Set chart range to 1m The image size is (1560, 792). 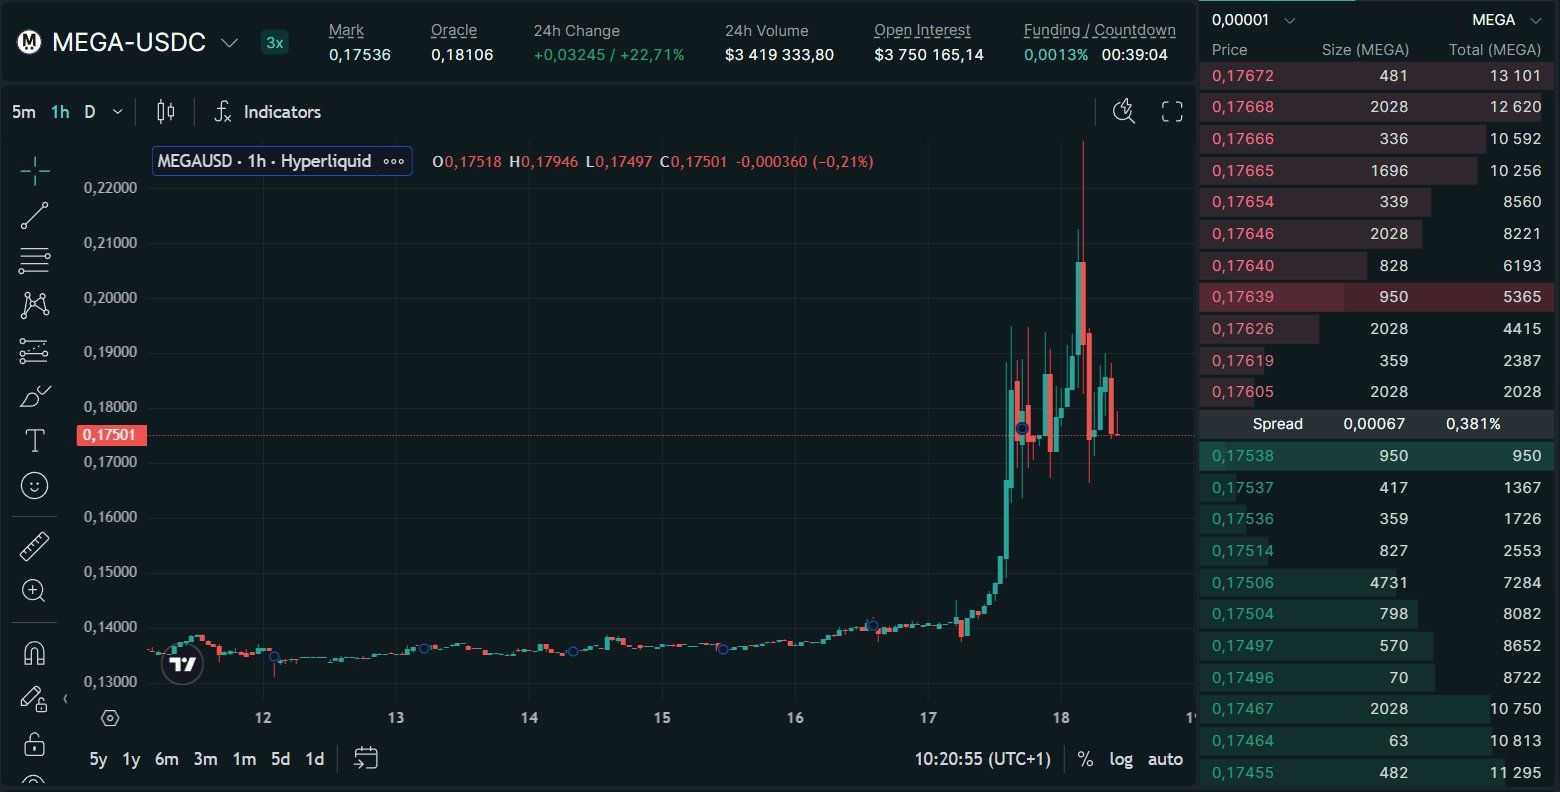pos(244,759)
